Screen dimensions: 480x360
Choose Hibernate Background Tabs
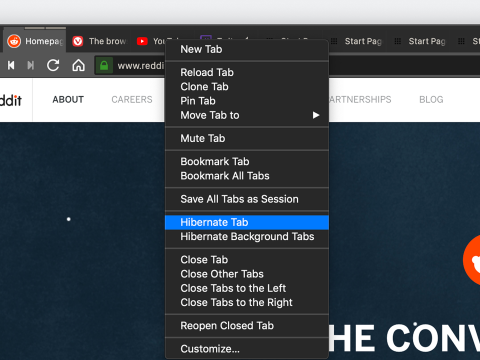[247, 237]
